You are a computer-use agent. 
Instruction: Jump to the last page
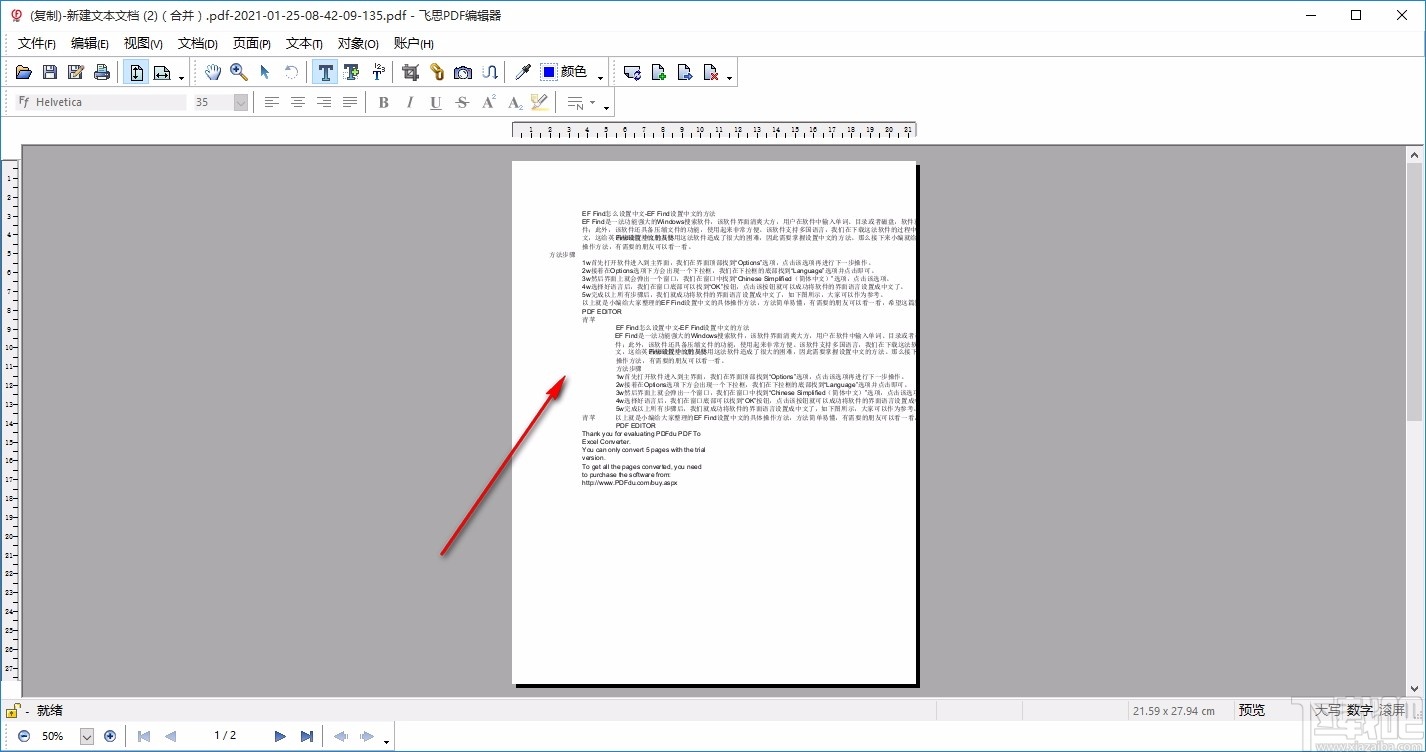[x=306, y=736]
